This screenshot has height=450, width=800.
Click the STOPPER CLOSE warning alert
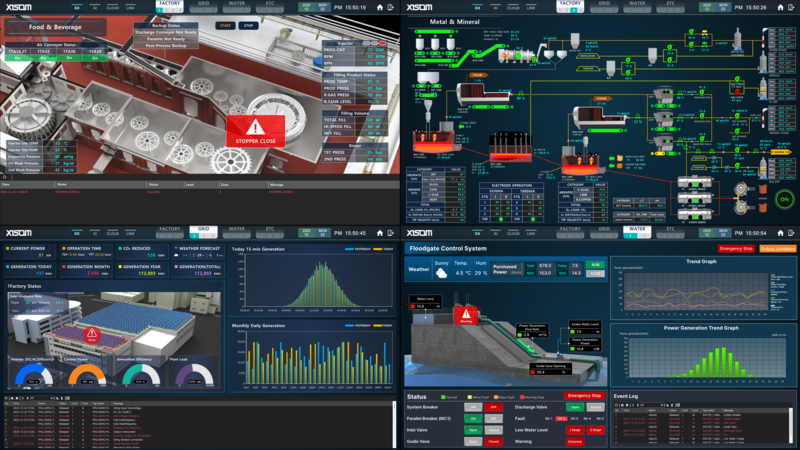pos(255,129)
